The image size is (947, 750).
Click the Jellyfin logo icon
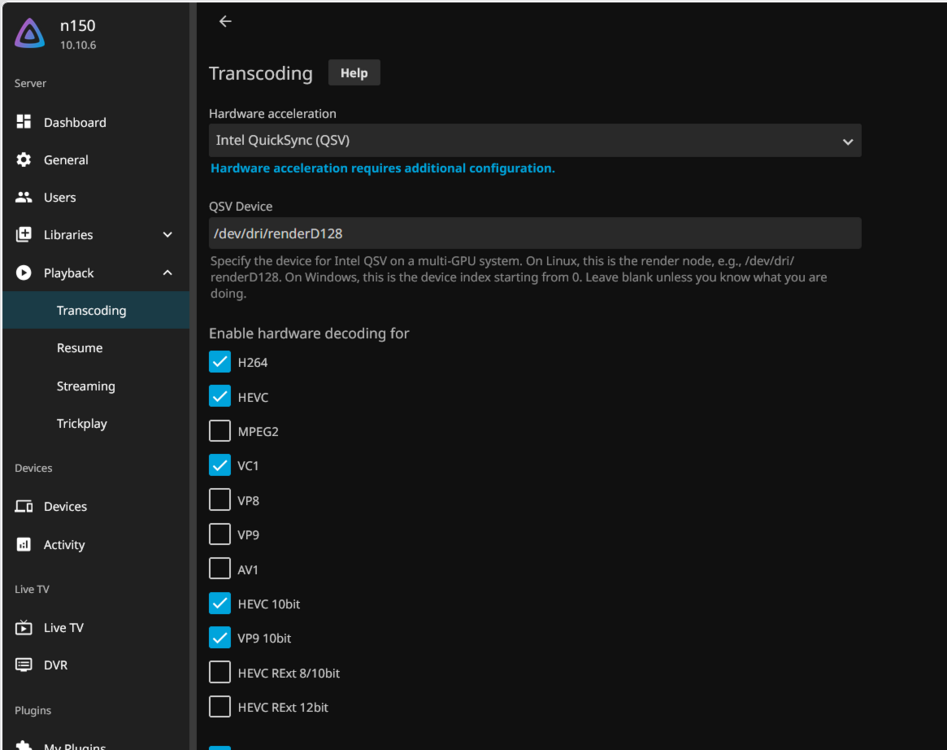pos(30,33)
